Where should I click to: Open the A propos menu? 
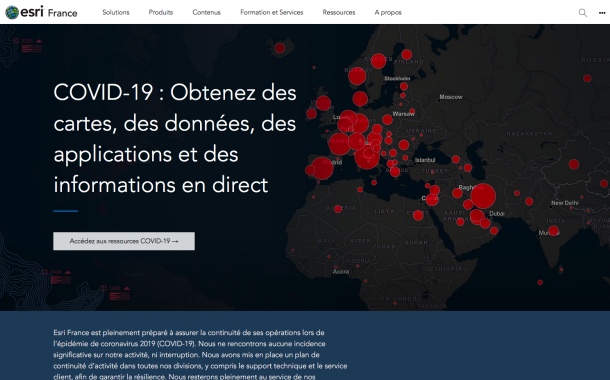(388, 12)
